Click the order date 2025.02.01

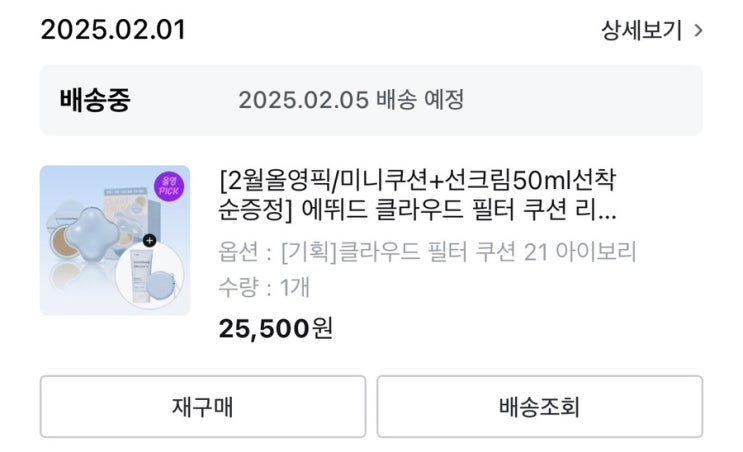point(113,29)
